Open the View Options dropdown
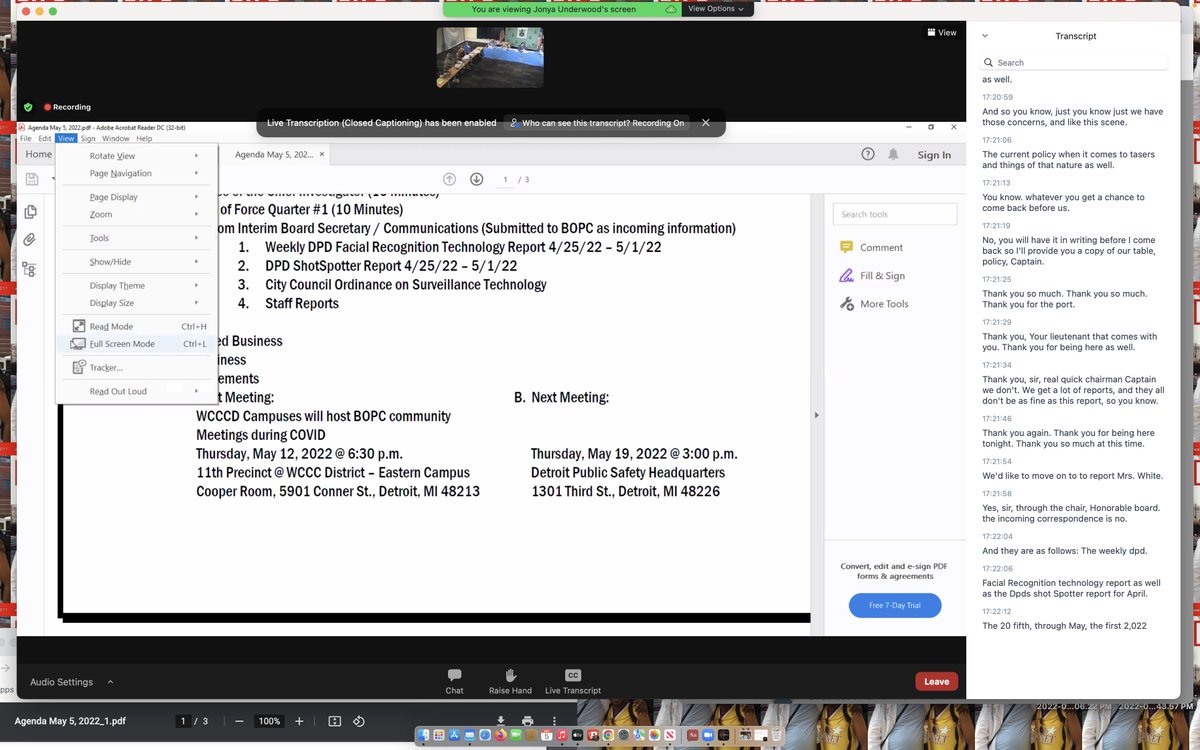Viewport: 1200px width, 750px height. [x=716, y=9]
